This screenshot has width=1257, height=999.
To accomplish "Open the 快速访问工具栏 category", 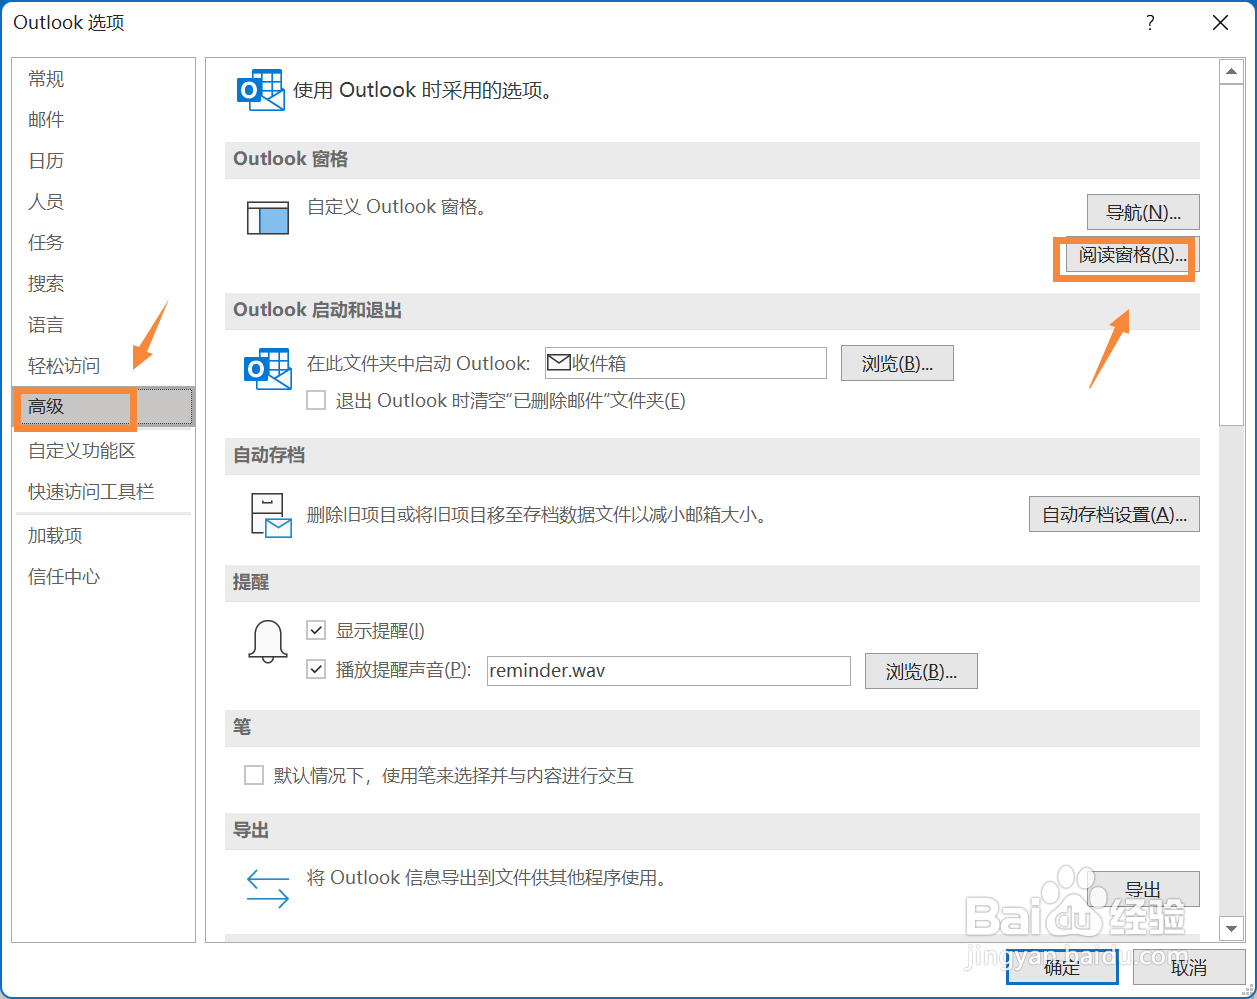I will (104, 492).
